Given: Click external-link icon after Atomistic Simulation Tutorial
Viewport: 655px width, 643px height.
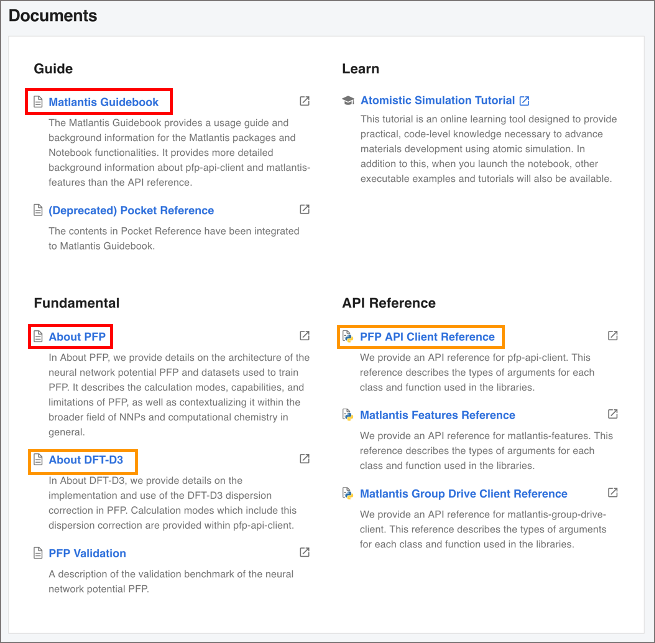Looking at the screenshot, I should pos(525,100).
